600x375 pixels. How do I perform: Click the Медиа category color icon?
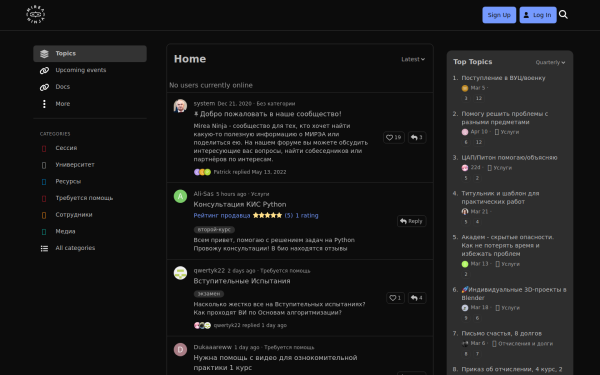44,232
